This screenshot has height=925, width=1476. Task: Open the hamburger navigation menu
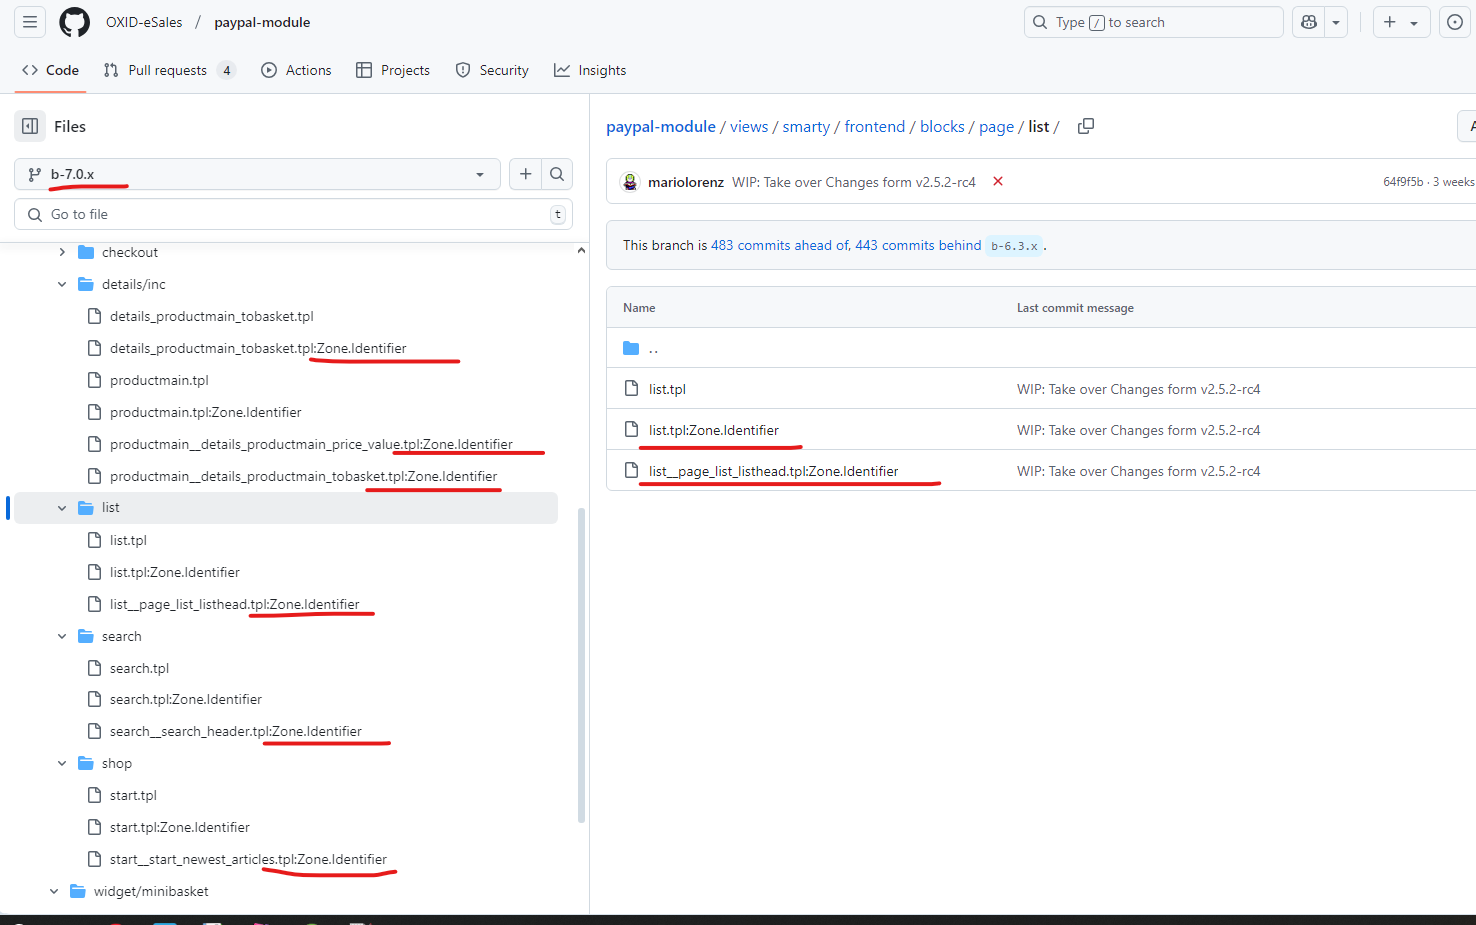pos(30,22)
